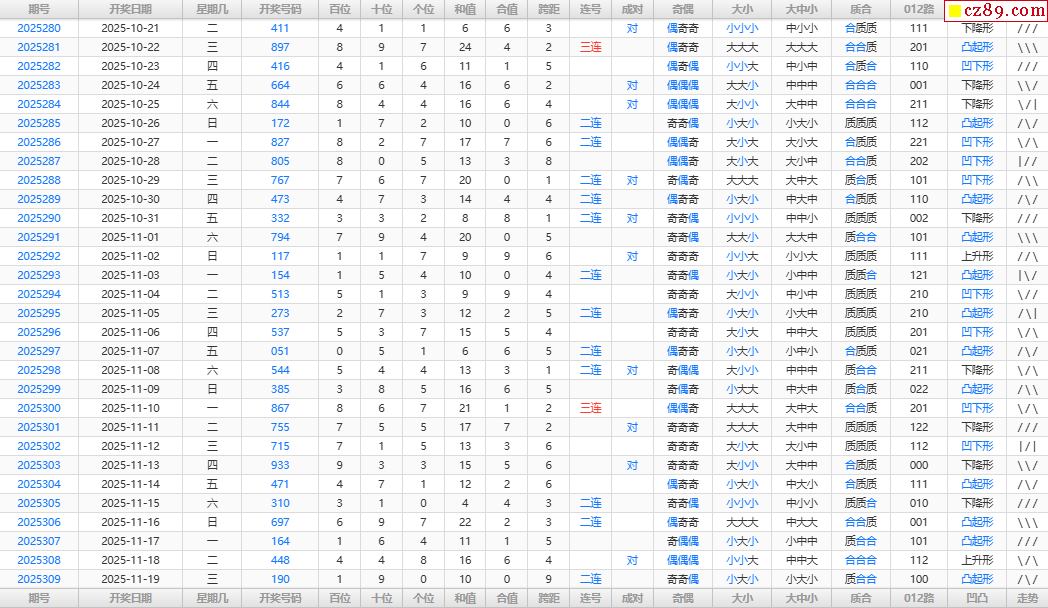Click the date 2025-11-19 cell
The width and height of the screenshot is (1048, 608).
pyautogui.click(x=130, y=579)
